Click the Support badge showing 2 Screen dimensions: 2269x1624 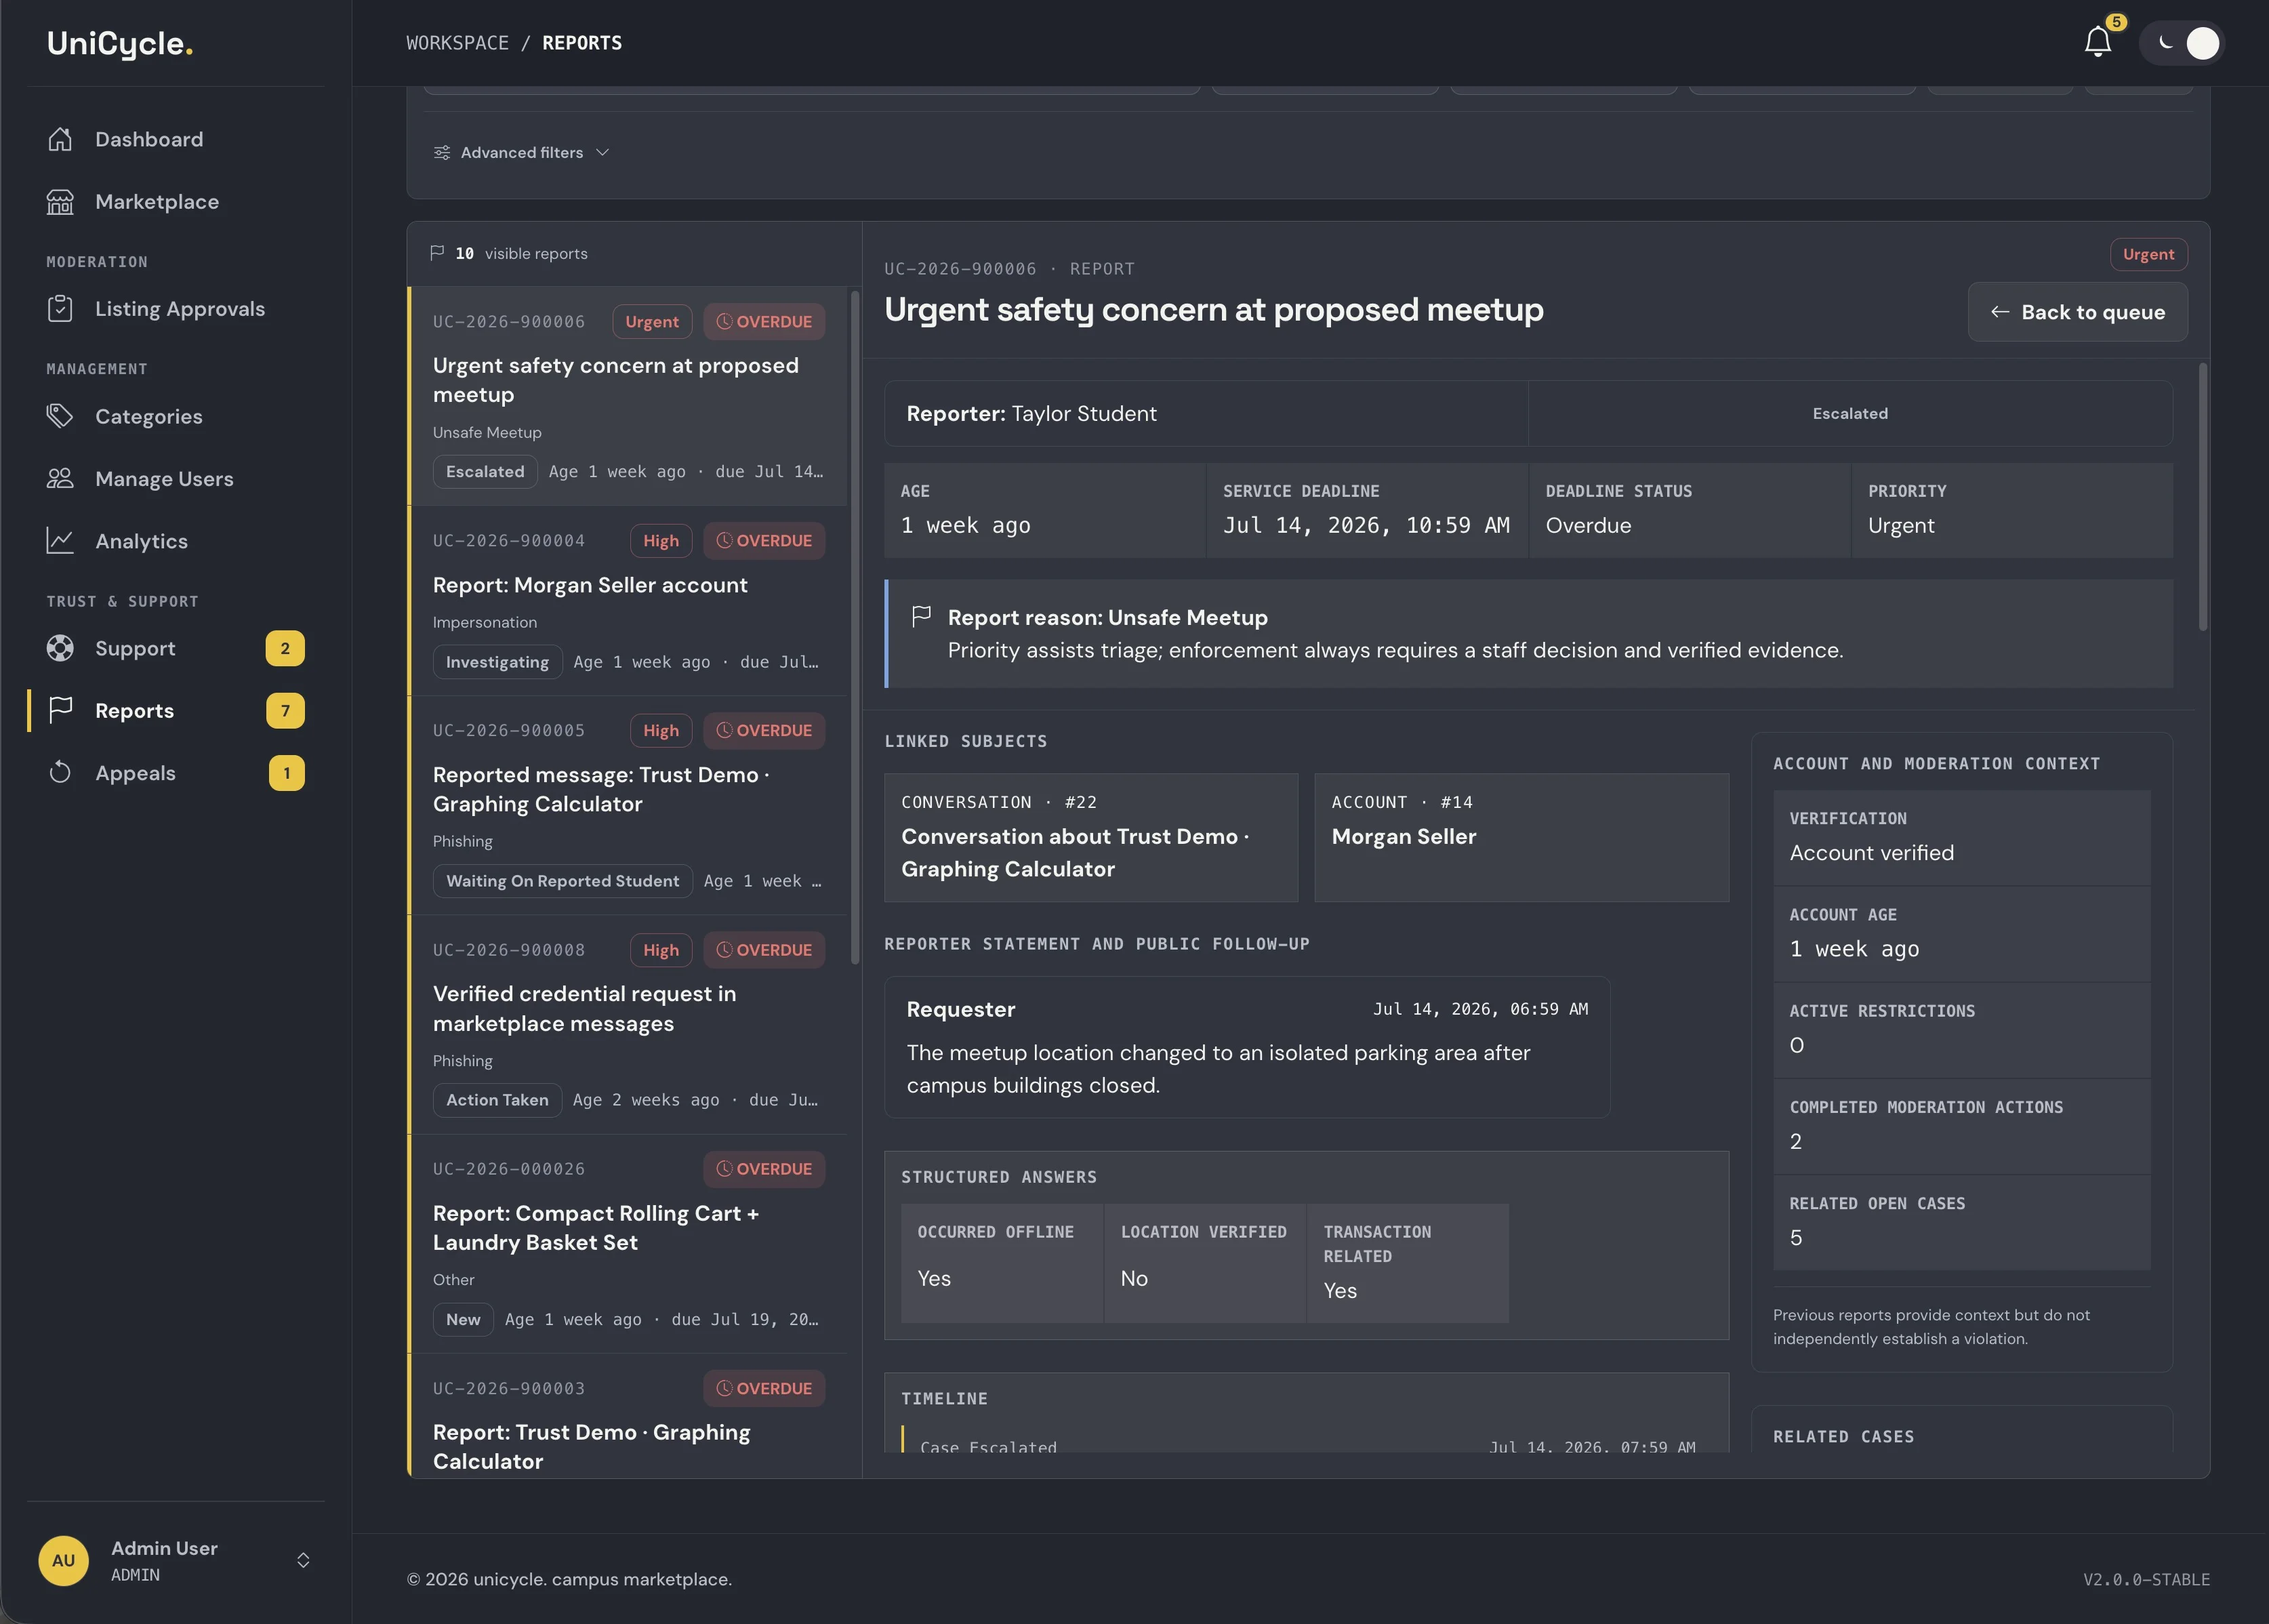[285, 648]
